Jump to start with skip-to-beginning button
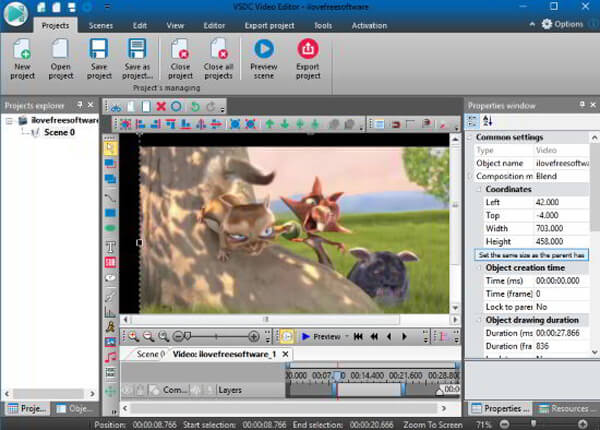The height and width of the screenshot is (430, 600). click(x=358, y=337)
